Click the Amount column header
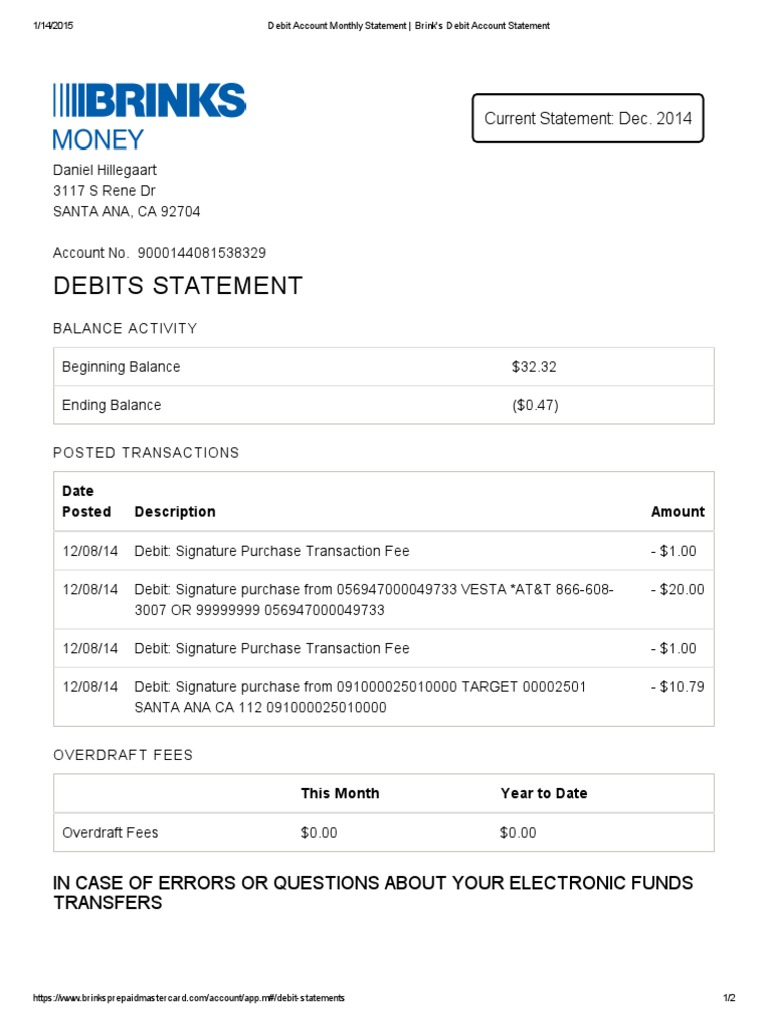Screen dimensions: 768x1024 (x=677, y=512)
